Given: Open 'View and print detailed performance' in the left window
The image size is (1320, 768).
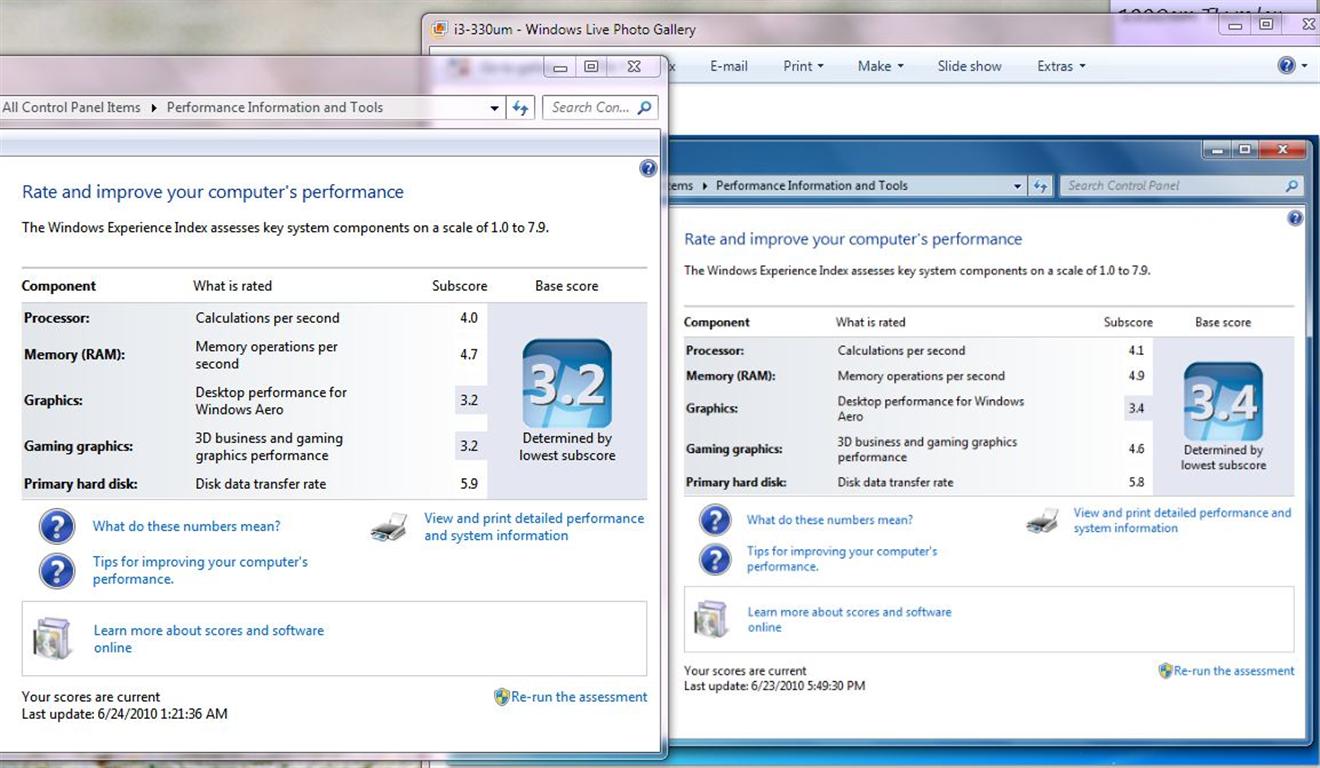Looking at the screenshot, I should 534,527.
